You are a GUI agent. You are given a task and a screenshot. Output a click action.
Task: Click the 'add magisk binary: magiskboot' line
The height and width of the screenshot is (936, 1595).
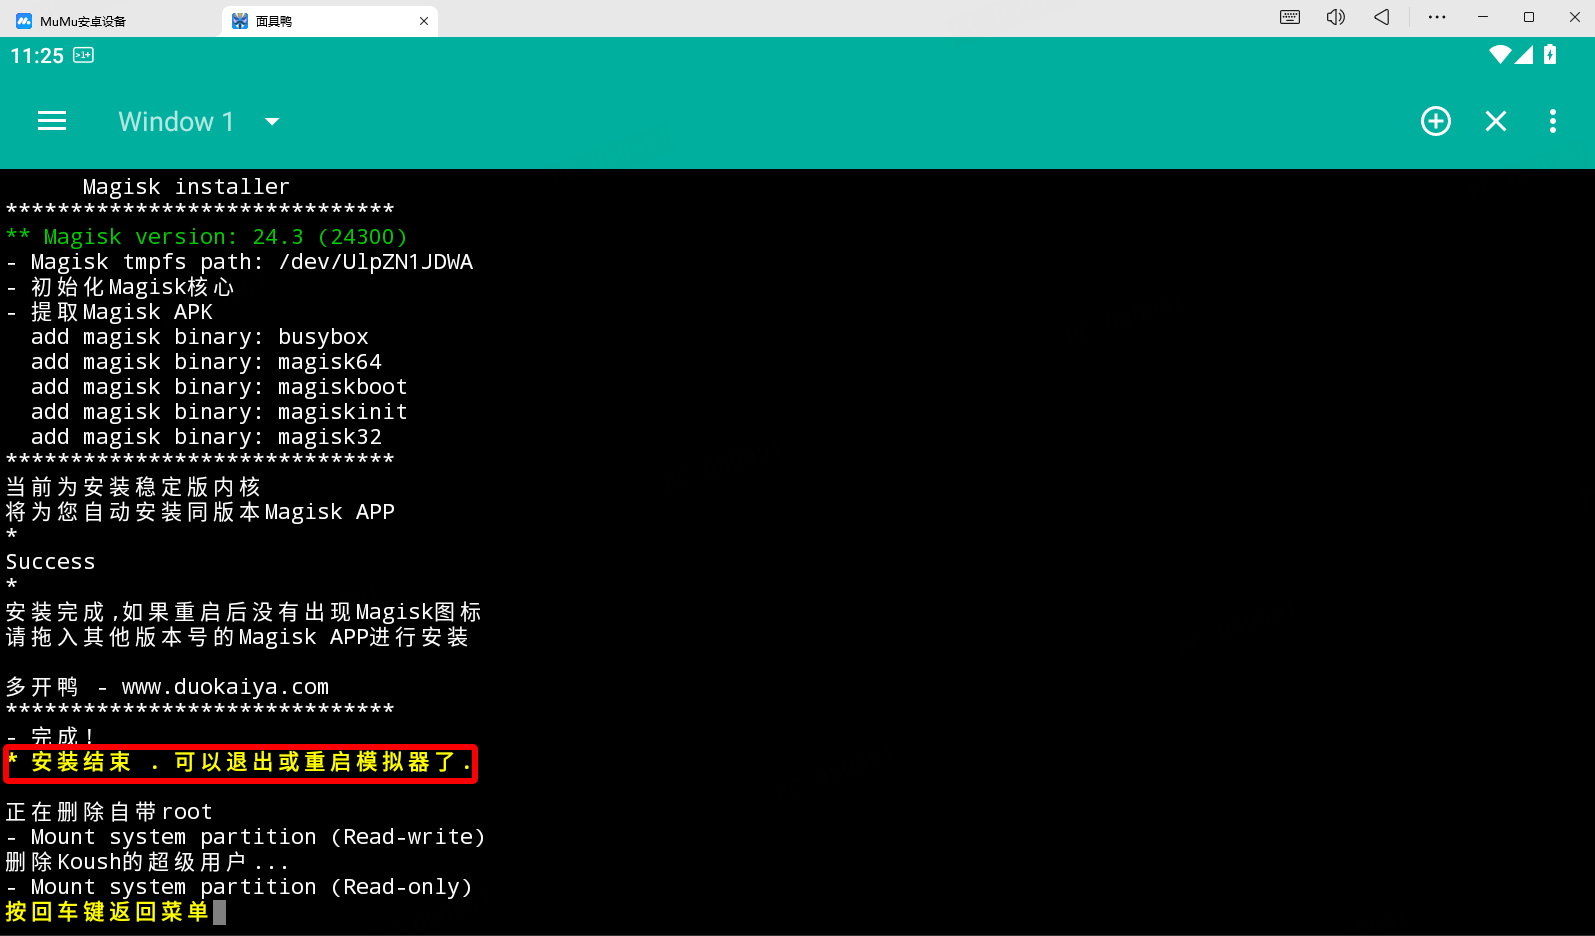click(219, 387)
